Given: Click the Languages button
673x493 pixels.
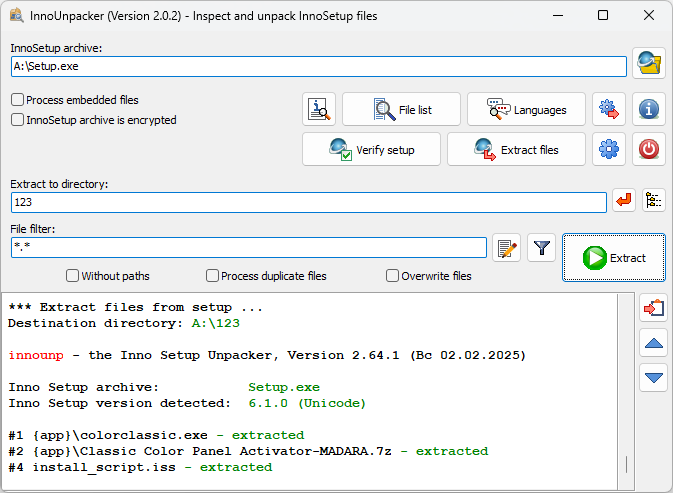Looking at the screenshot, I should [x=526, y=109].
